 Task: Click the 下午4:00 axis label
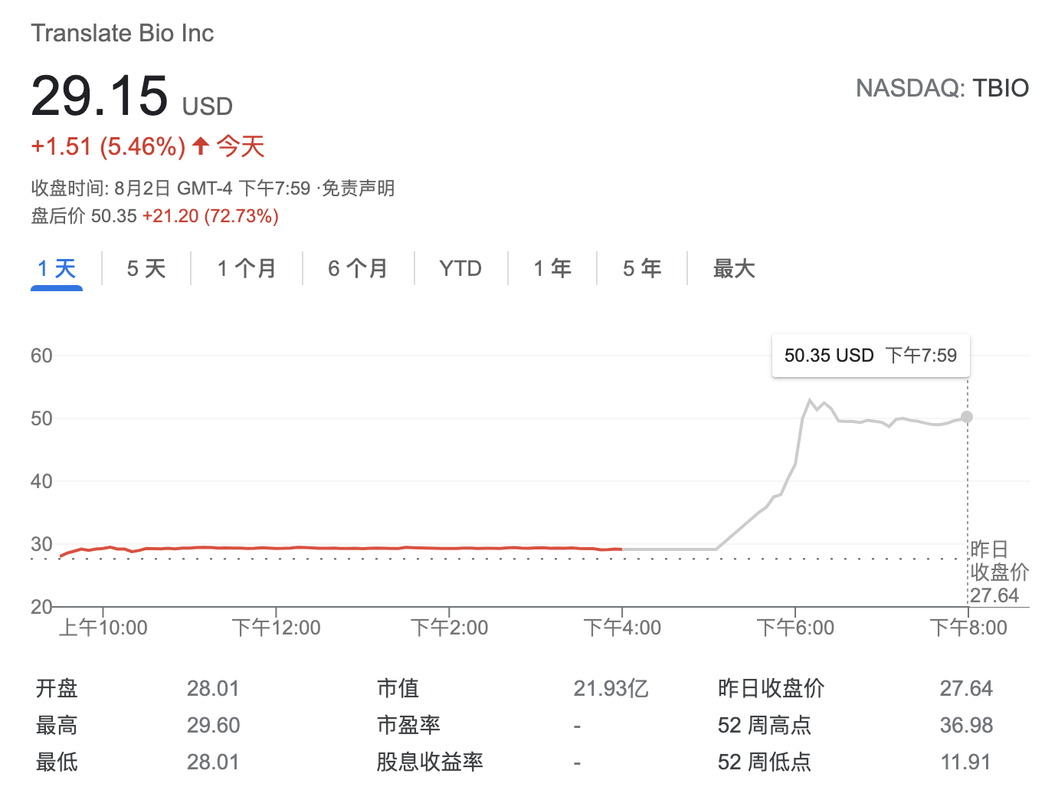(x=622, y=627)
